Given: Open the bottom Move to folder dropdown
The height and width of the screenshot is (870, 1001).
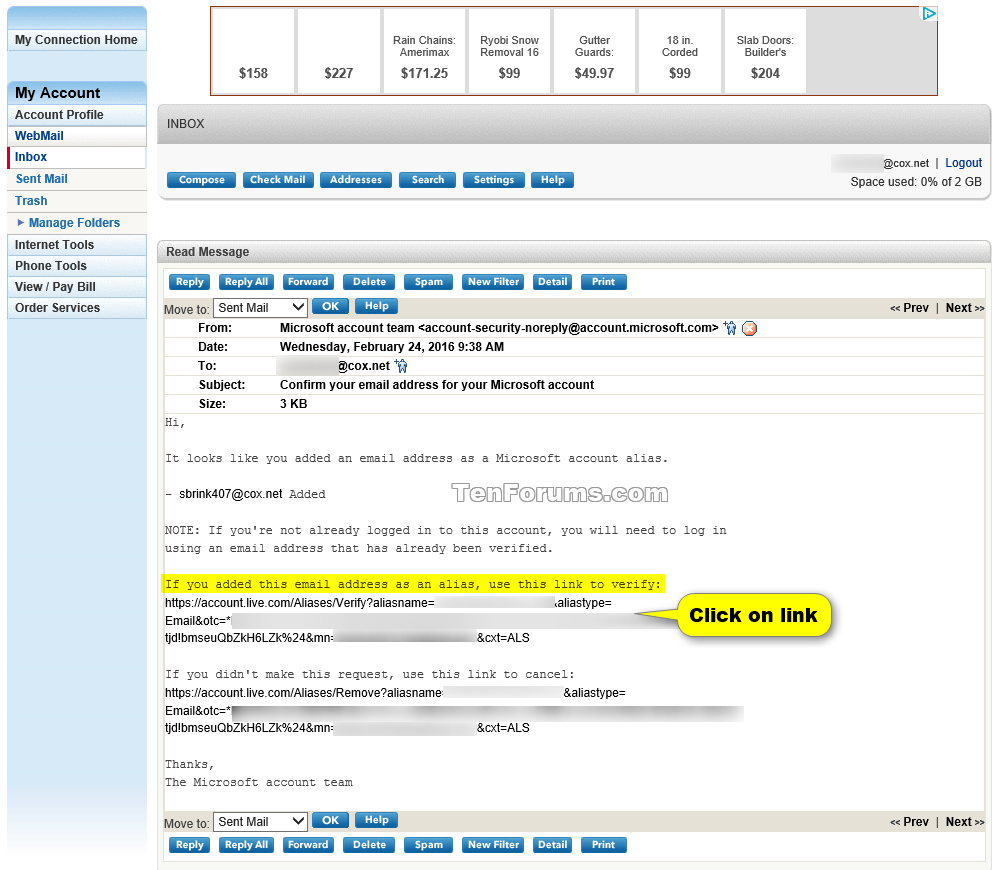Looking at the screenshot, I should coord(260,821).
